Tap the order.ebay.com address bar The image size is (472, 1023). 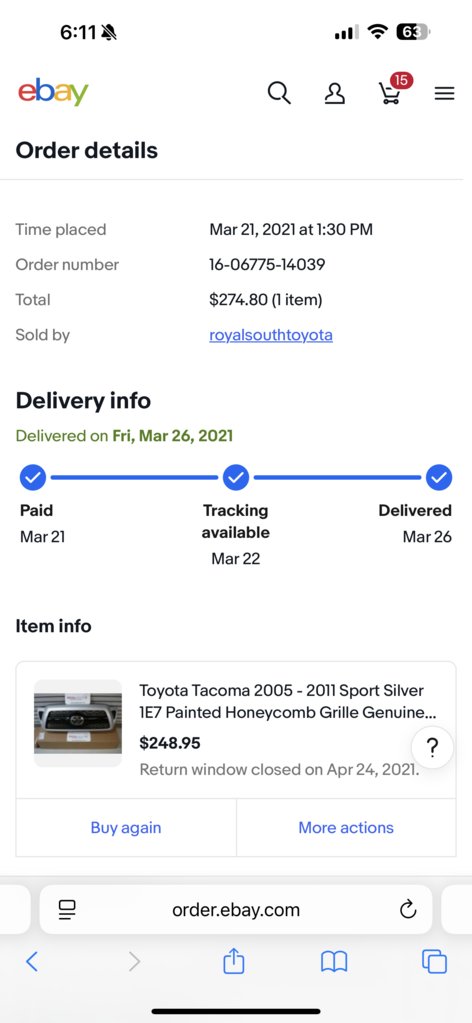236,909
